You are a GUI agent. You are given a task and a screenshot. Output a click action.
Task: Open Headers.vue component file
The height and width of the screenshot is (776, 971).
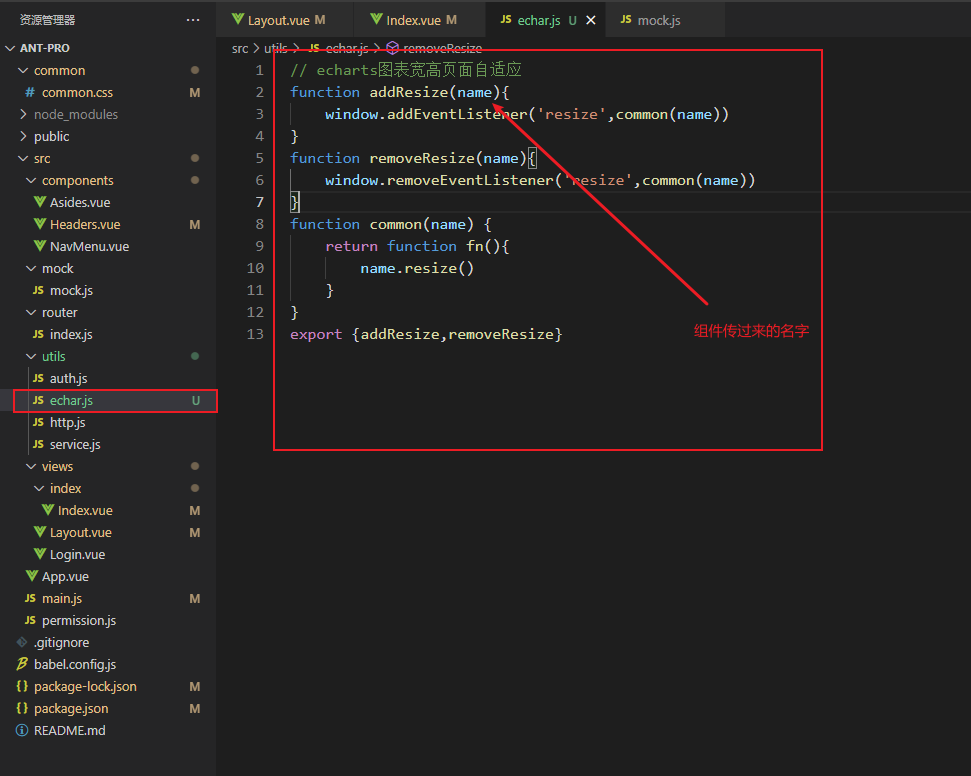coord(108,224)
